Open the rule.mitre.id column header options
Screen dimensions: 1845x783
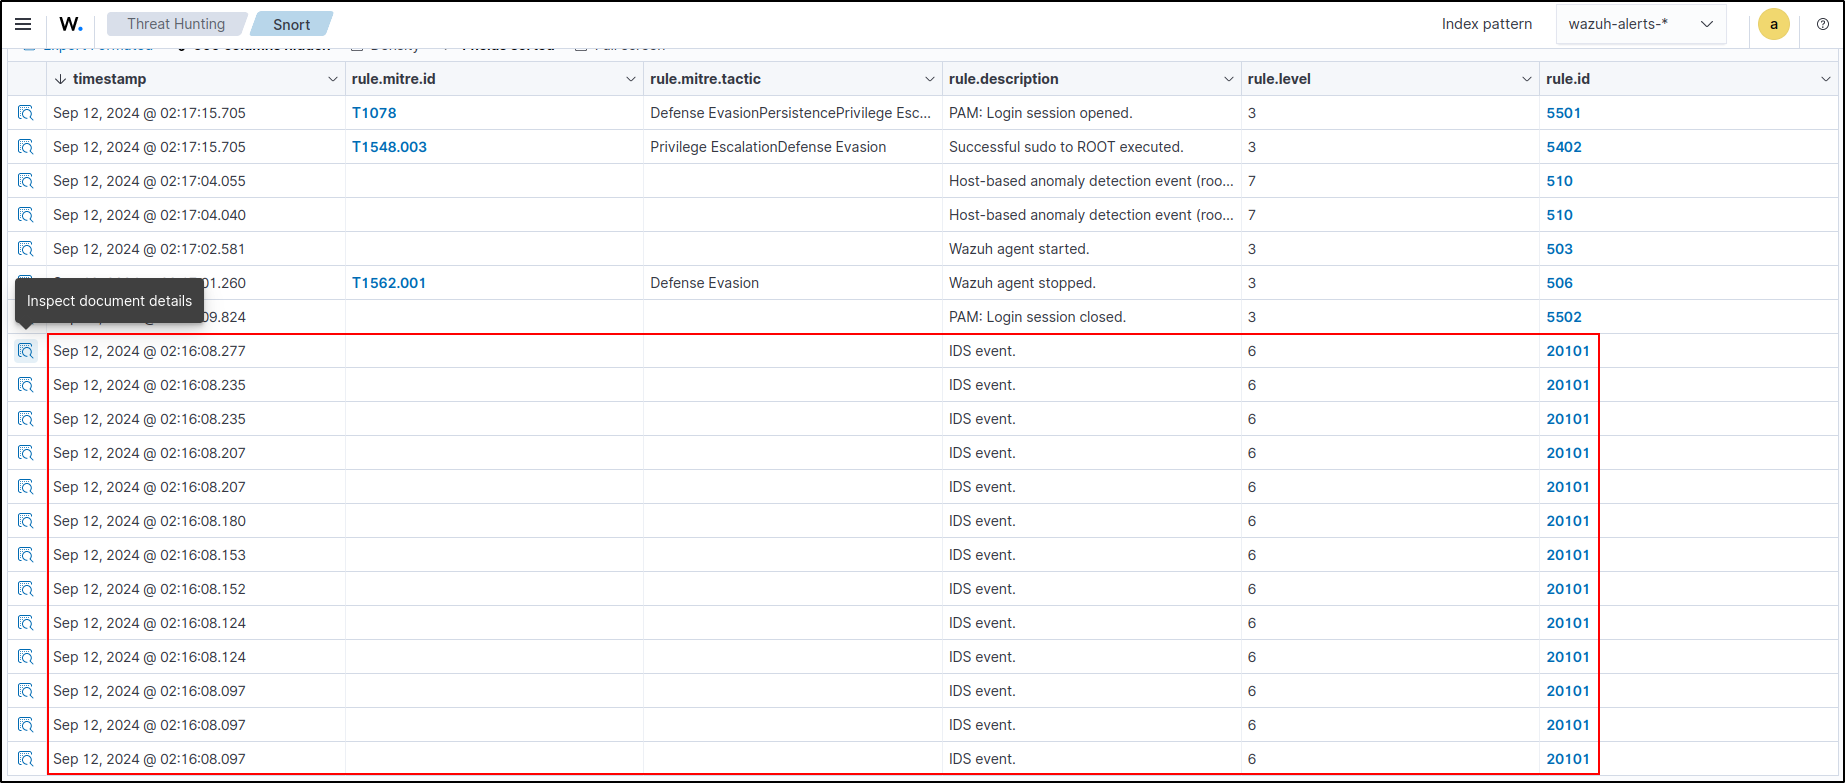(631, 79)
